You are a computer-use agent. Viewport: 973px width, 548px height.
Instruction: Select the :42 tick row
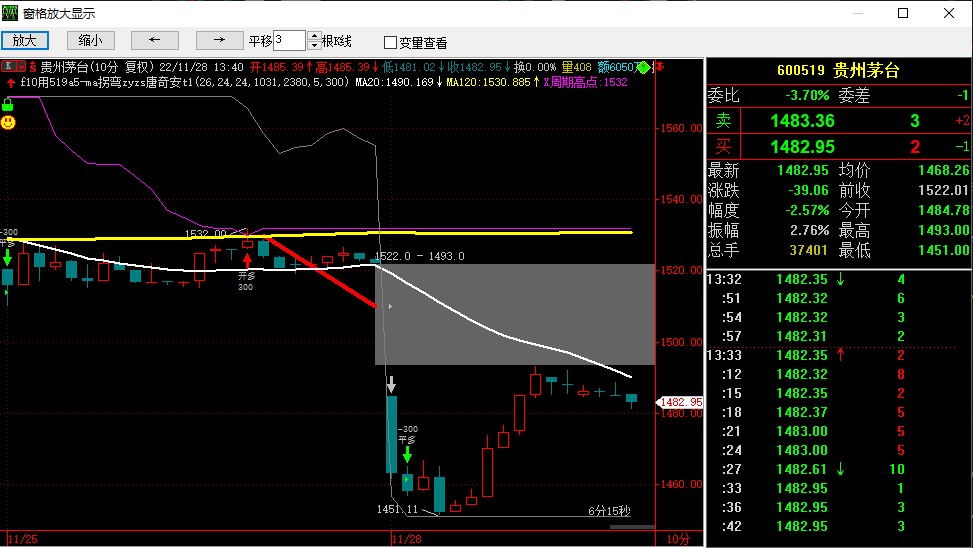839,526
